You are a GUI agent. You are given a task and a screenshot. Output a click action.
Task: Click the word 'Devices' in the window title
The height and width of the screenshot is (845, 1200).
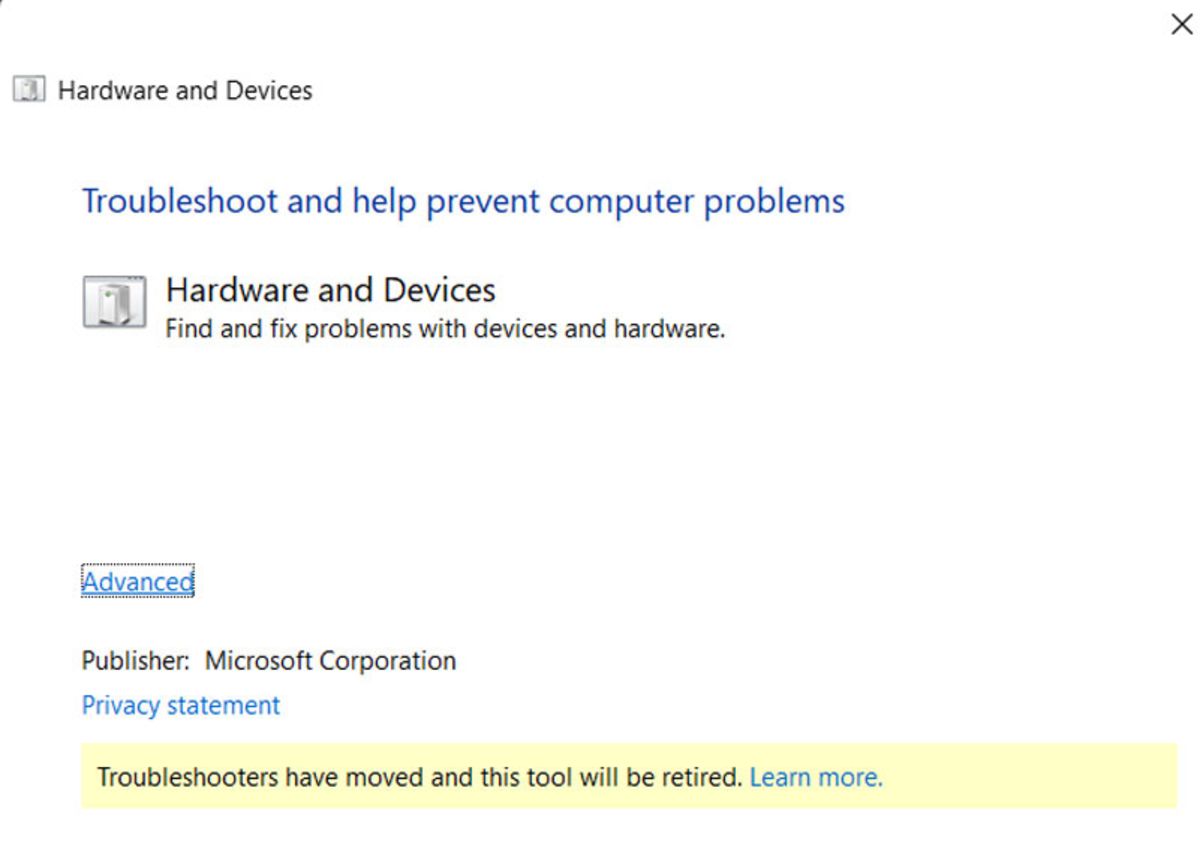click(x=269, y=90)
